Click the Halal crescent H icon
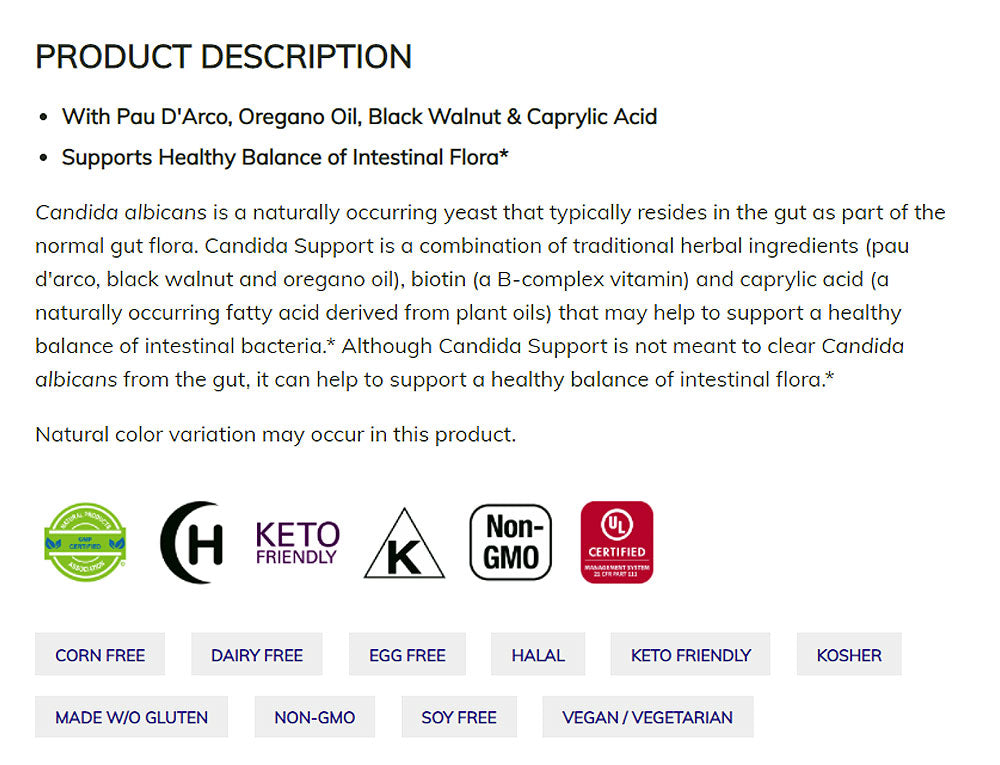Image resolution: width=1000 pixels, height=765 pixels. (191, 543)
